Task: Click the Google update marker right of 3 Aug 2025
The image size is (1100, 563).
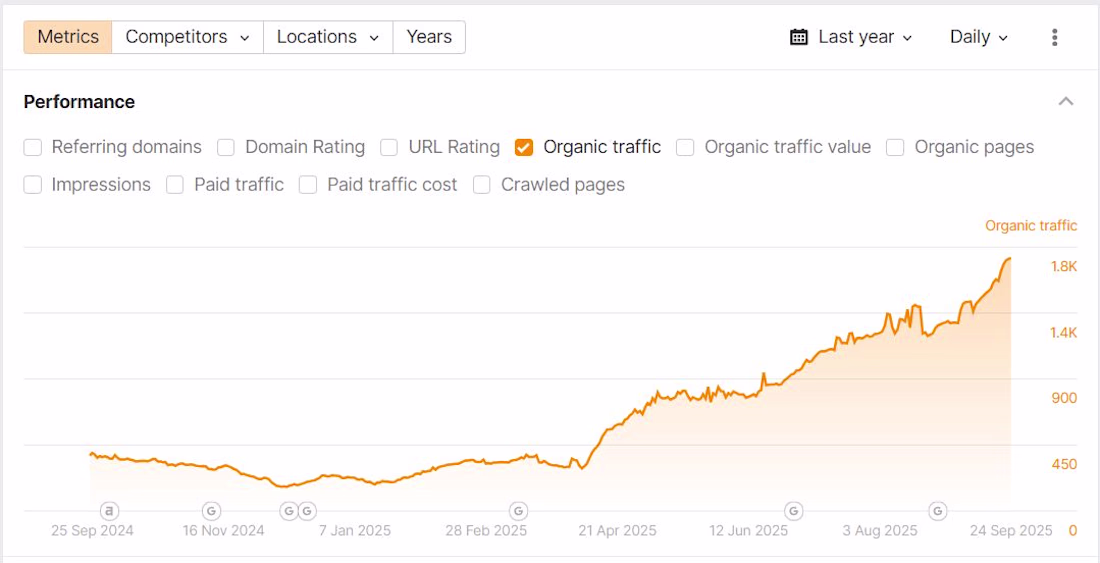Action: coord(938,511)
